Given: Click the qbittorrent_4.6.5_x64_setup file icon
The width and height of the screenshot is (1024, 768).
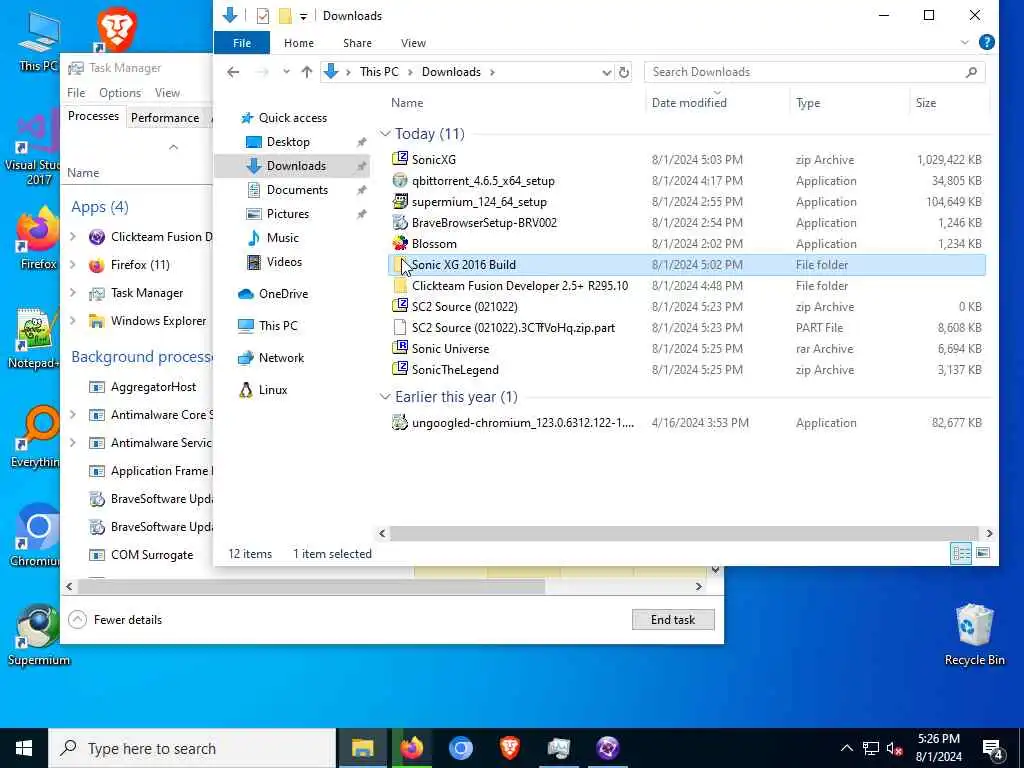Looking at the screenshot, I should [x=400, y=180].
